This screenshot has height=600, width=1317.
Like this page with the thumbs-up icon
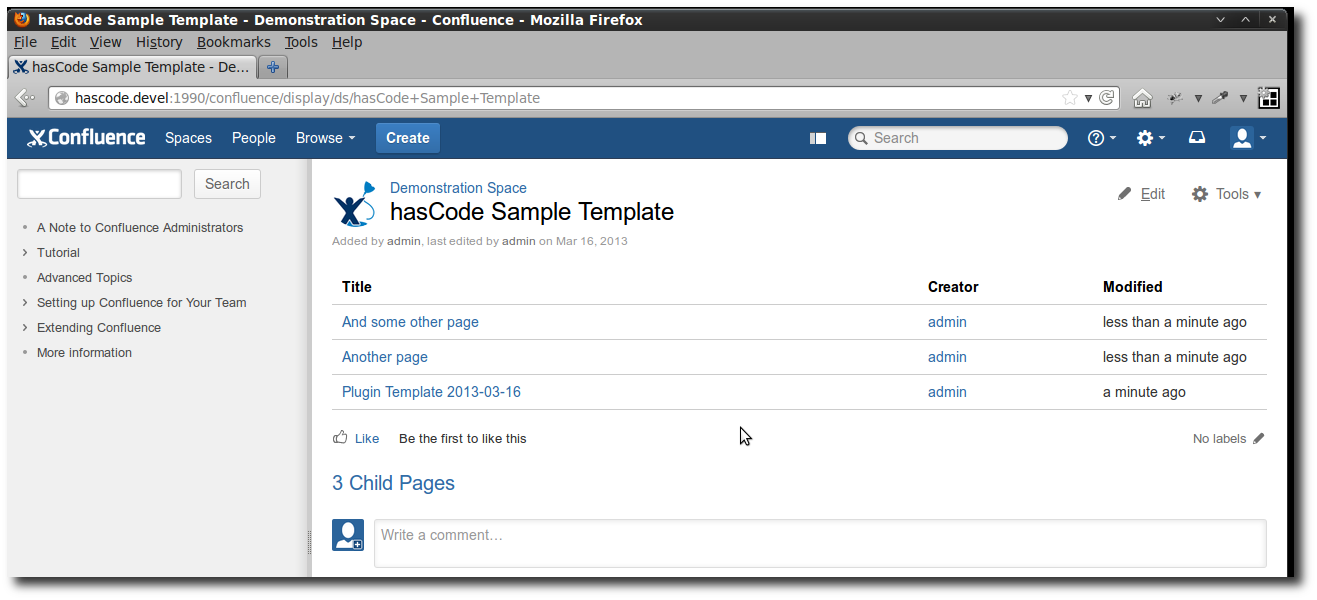341,437
